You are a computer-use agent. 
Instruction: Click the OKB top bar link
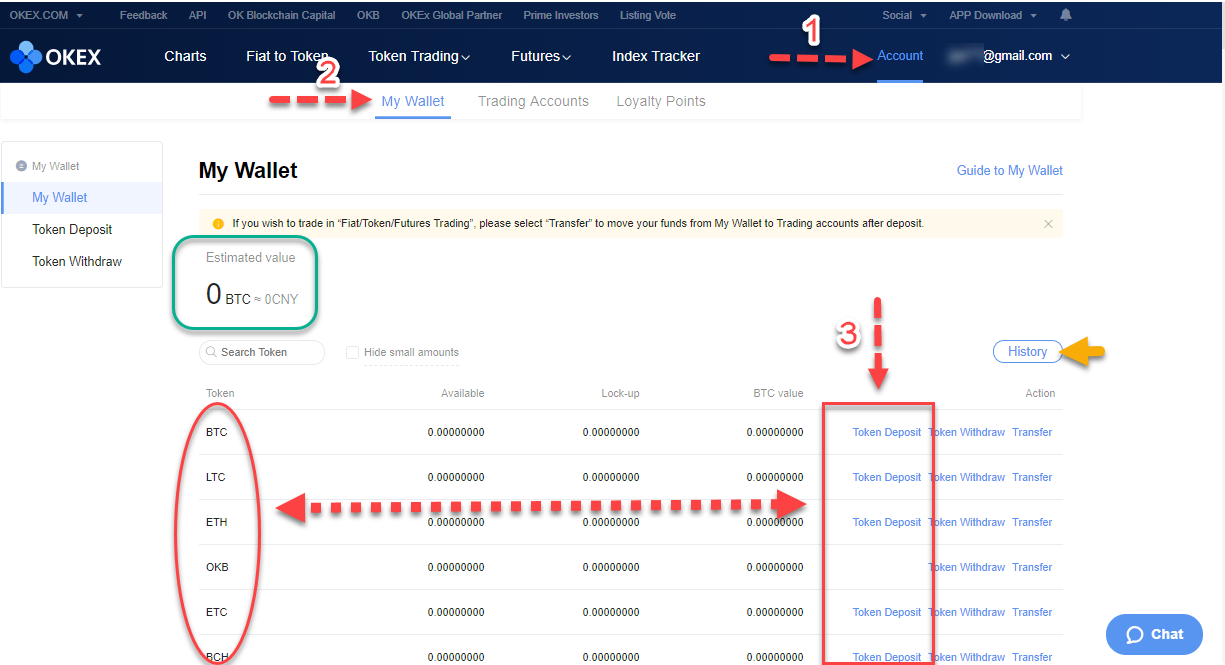(x=368, y=15)
